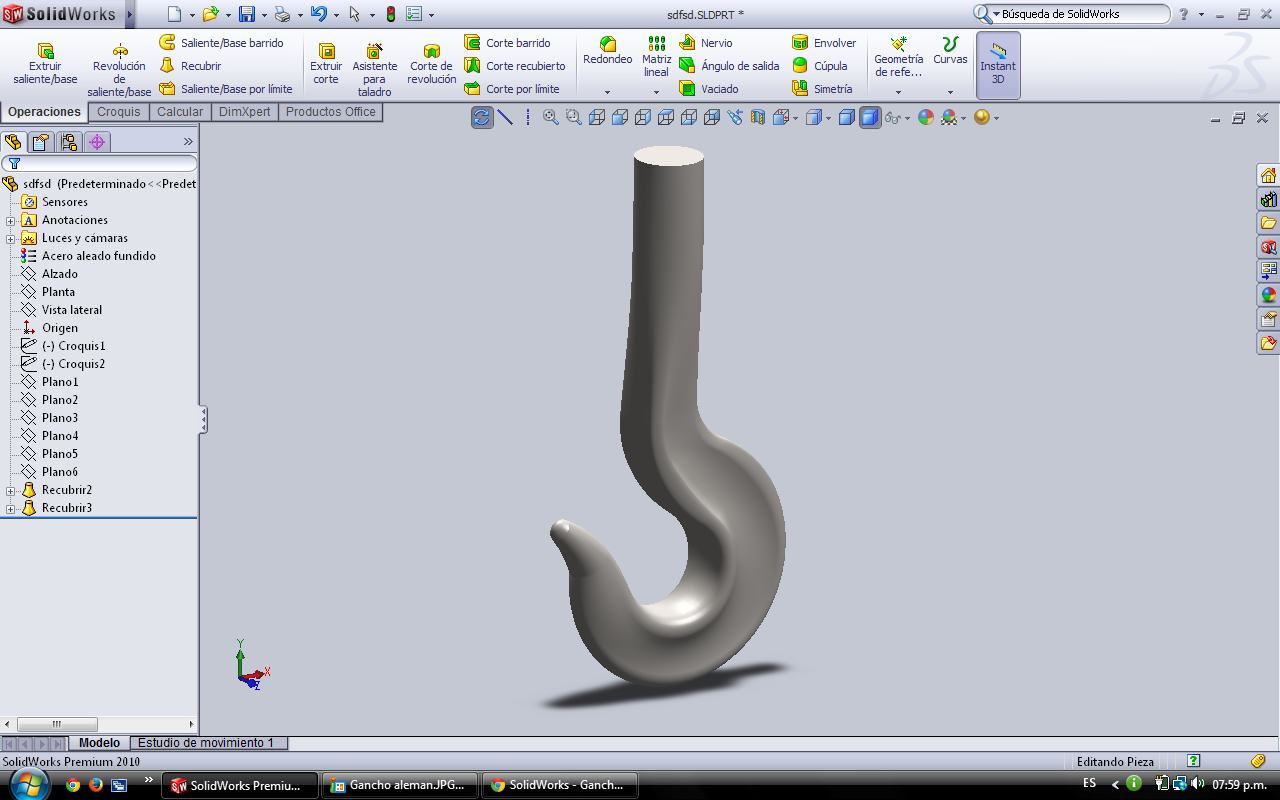Open the PropertyManager panel tab icon

pos(40,141)
